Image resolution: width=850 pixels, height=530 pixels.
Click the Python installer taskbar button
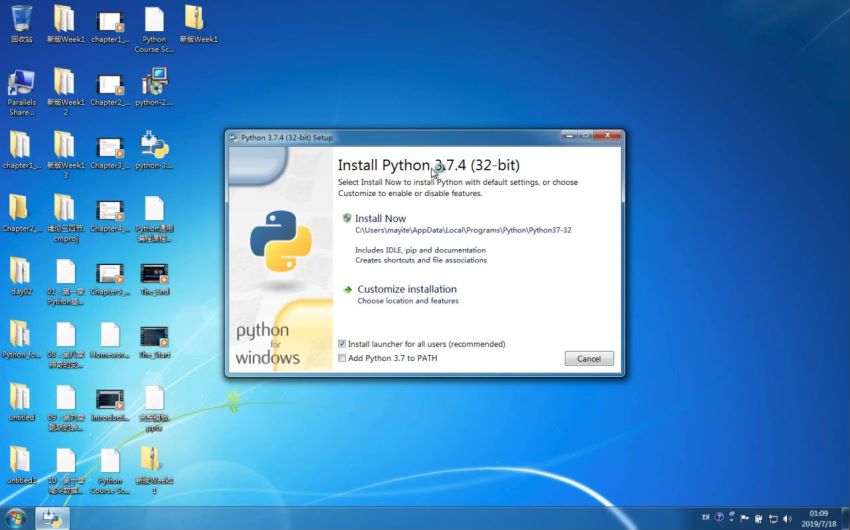pos(52,519)
